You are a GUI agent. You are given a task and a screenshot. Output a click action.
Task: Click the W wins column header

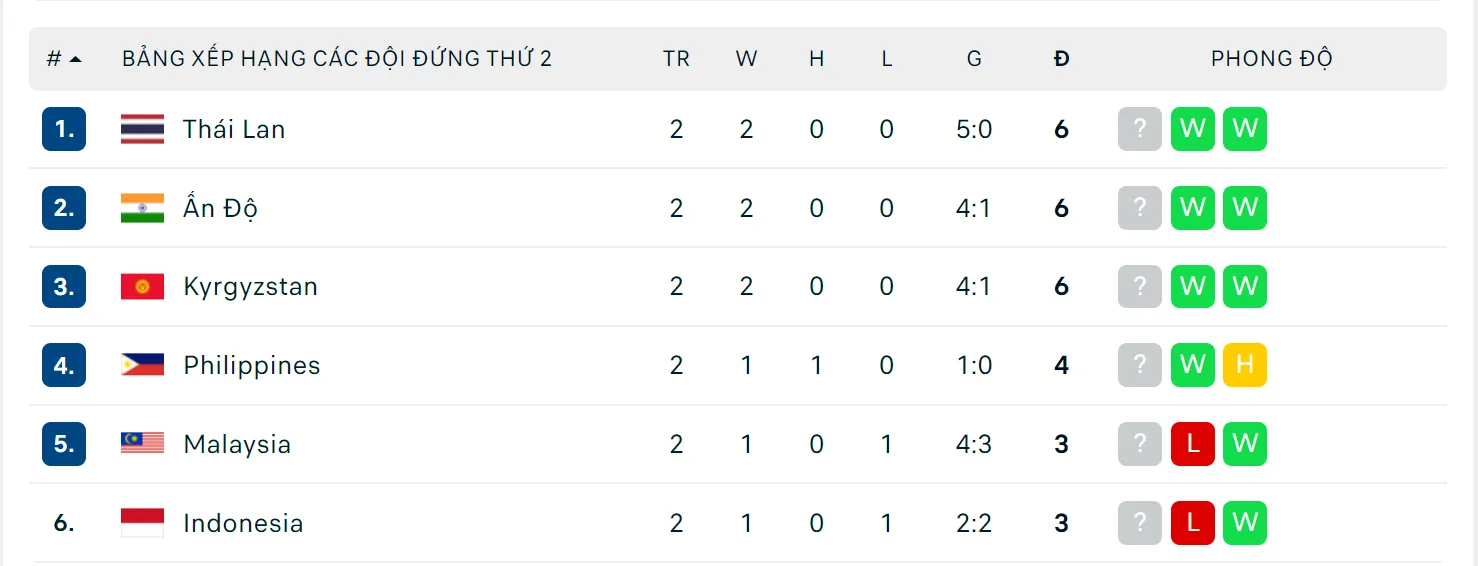pyautogui.click(x=746, y=59)
